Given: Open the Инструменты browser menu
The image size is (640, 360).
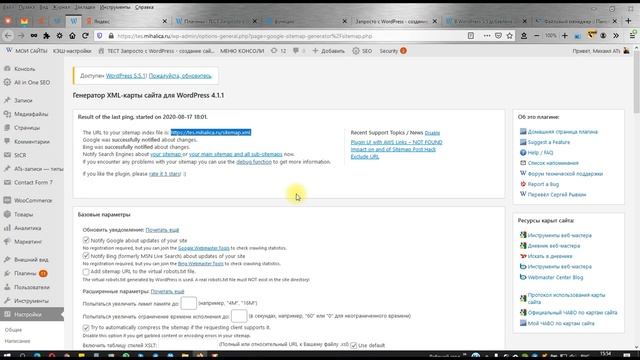Looking at the screenshot, I should (115, 7).
